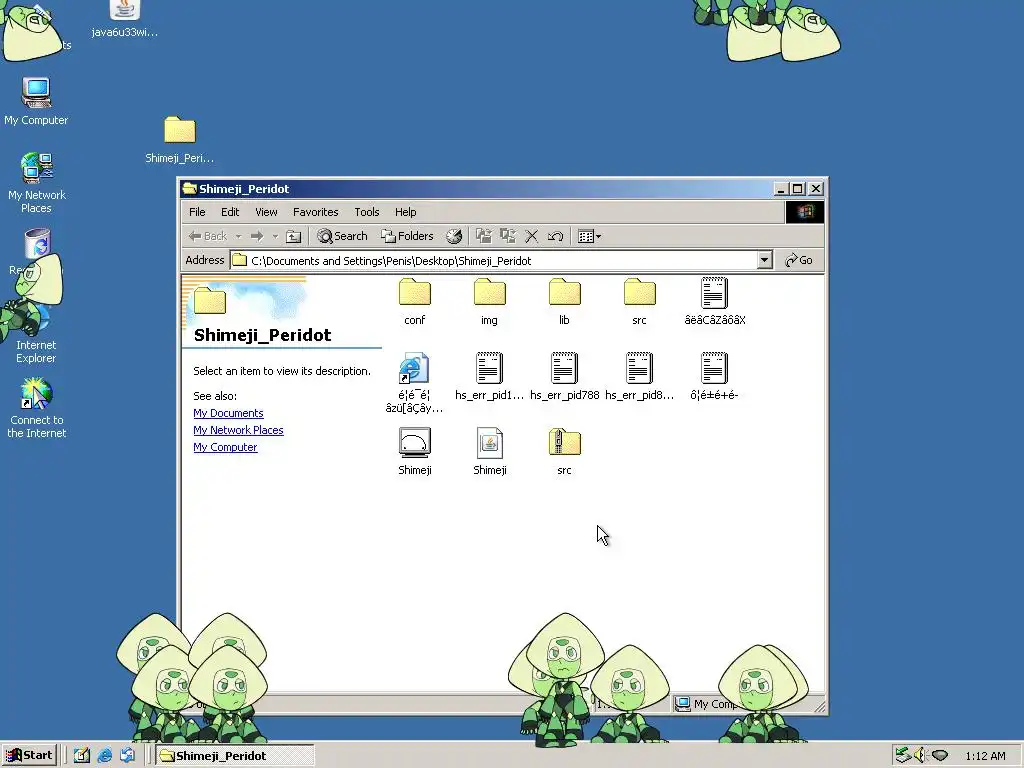The height and width of the screenshot is (768, 1024).
Task: Click the Show Desktop Quick Launch icon
Action: tap(82, 756)
